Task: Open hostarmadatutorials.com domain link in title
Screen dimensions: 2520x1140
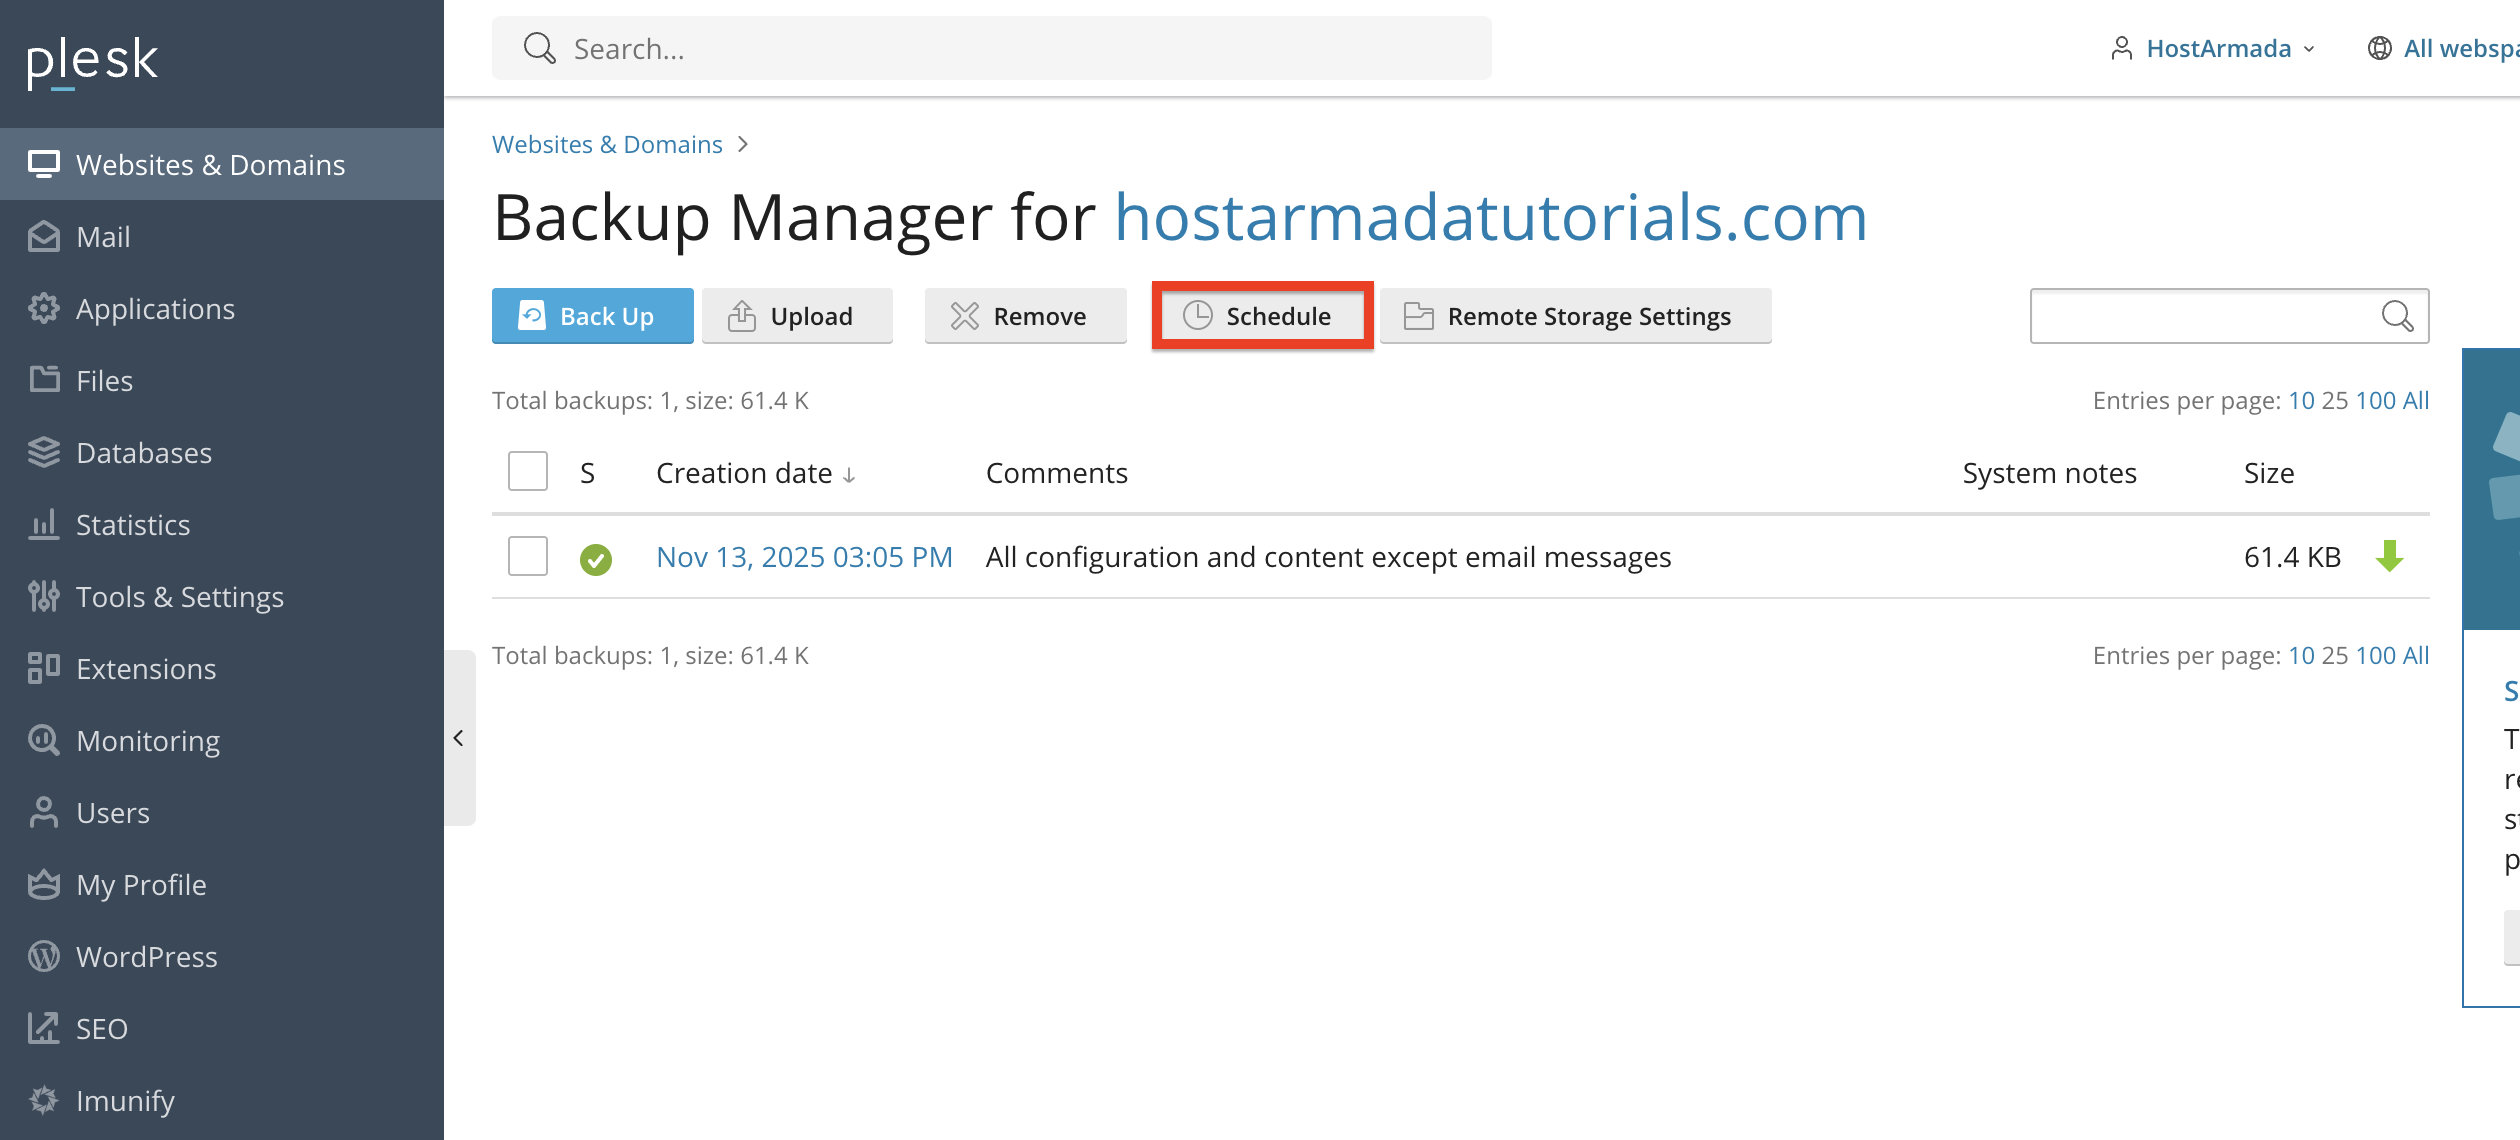Action: pyautogui.click(x=1491, y=217)
